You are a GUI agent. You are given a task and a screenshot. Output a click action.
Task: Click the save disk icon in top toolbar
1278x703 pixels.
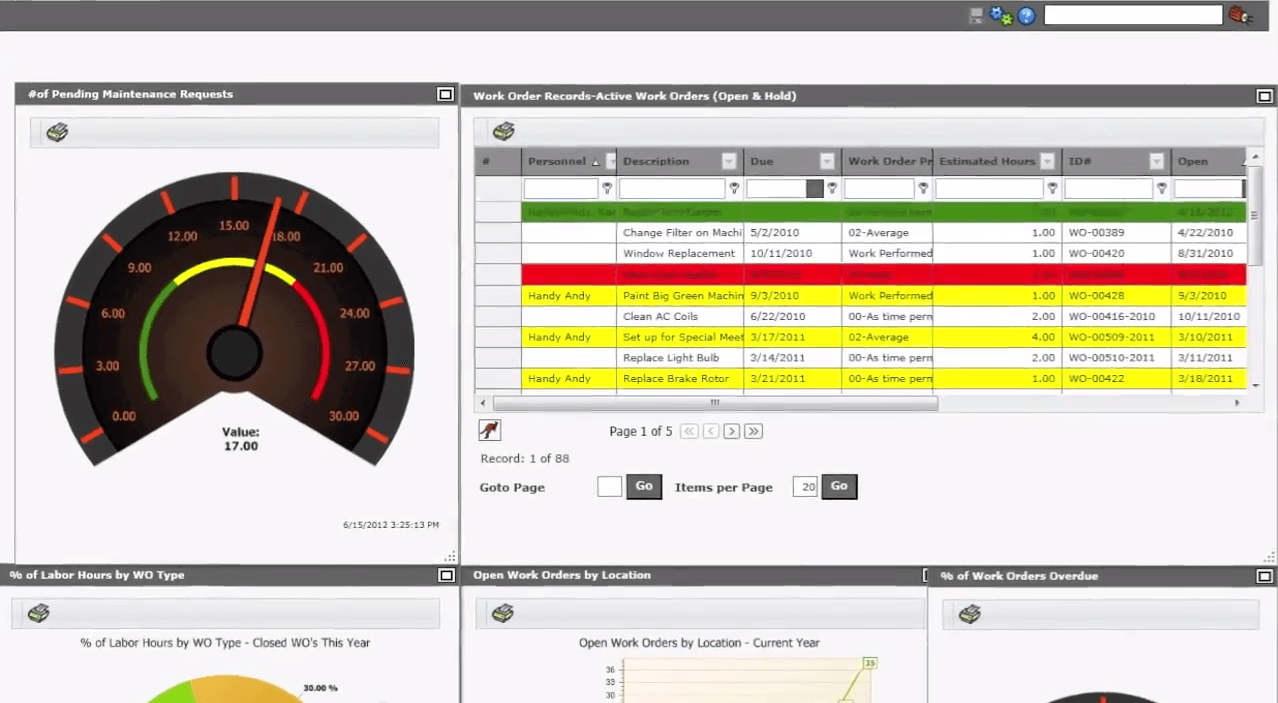(975, 15)
